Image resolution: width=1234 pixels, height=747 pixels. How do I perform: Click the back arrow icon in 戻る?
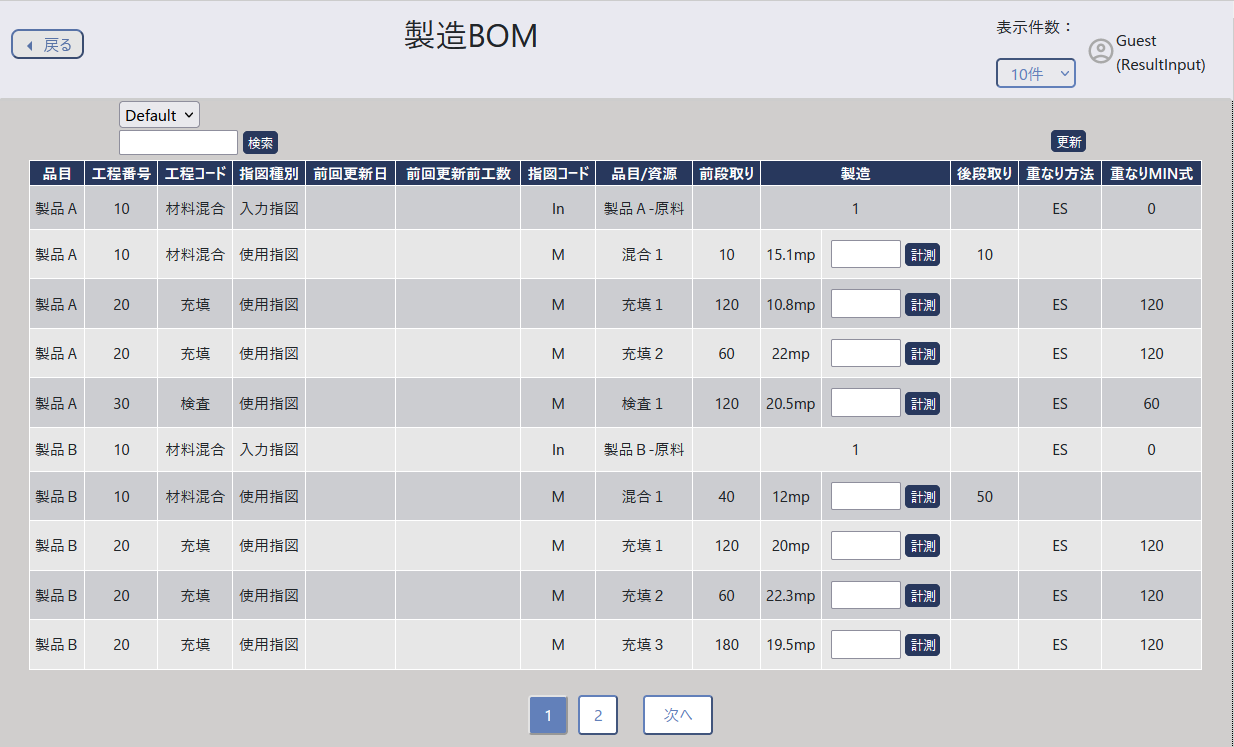(28, 44)
